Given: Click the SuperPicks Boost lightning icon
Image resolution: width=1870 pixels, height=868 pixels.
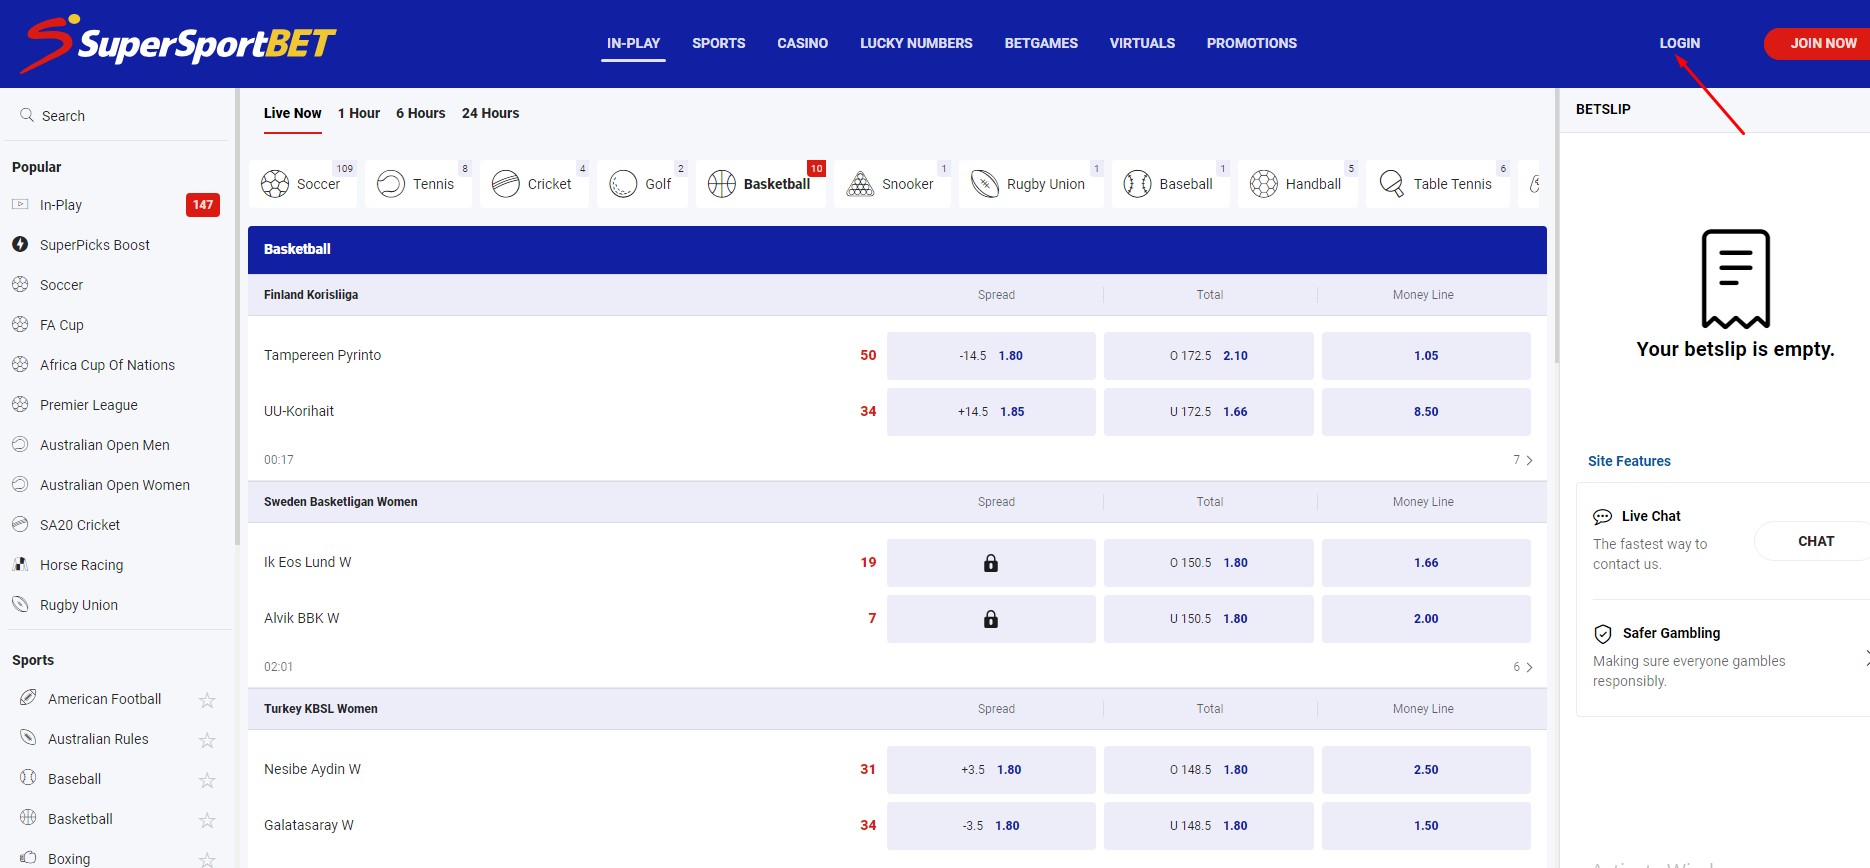Looking at the screenshot, I should tap(20, 244).
